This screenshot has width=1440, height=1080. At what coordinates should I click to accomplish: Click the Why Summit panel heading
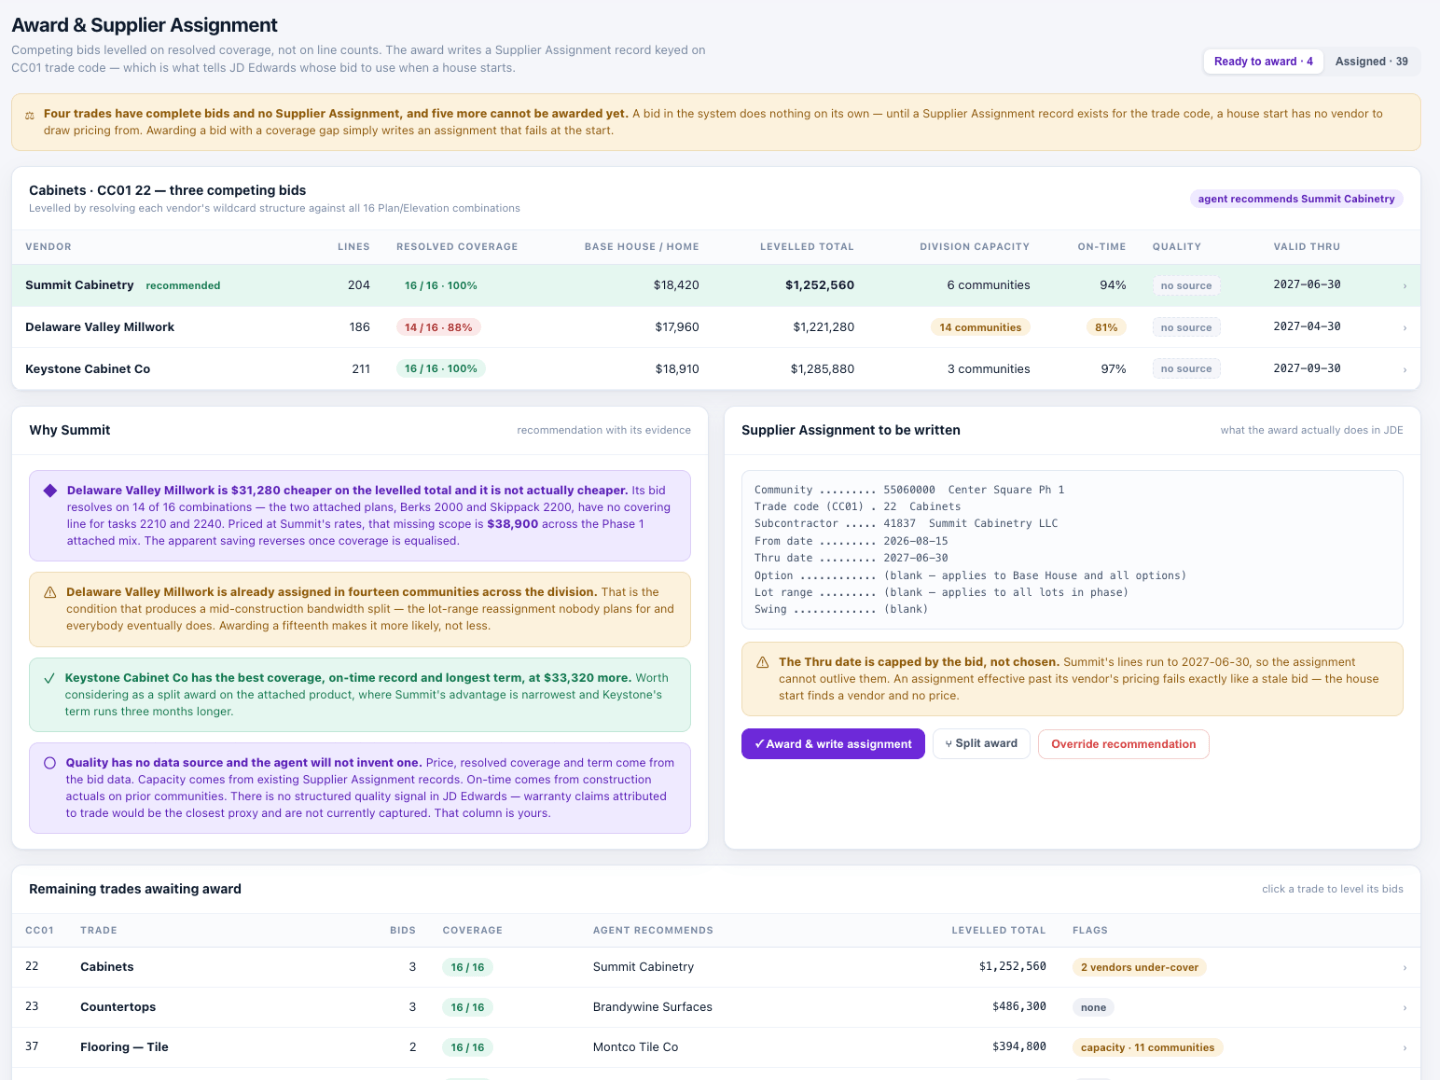pos(70,430)
